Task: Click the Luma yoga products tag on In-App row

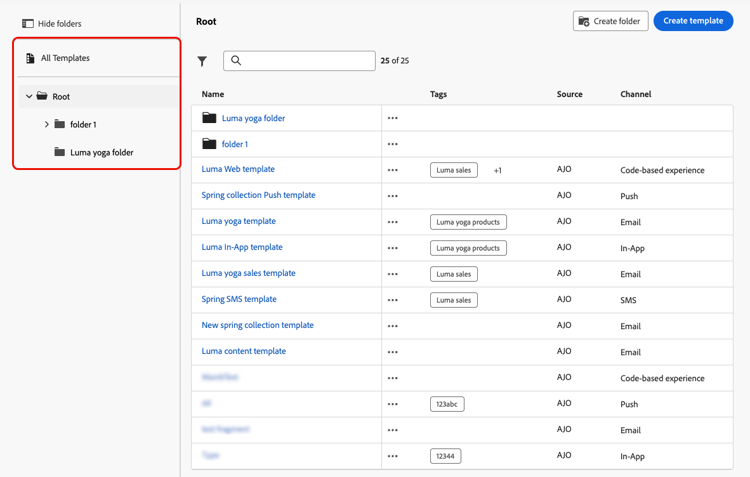Action: 468,248
